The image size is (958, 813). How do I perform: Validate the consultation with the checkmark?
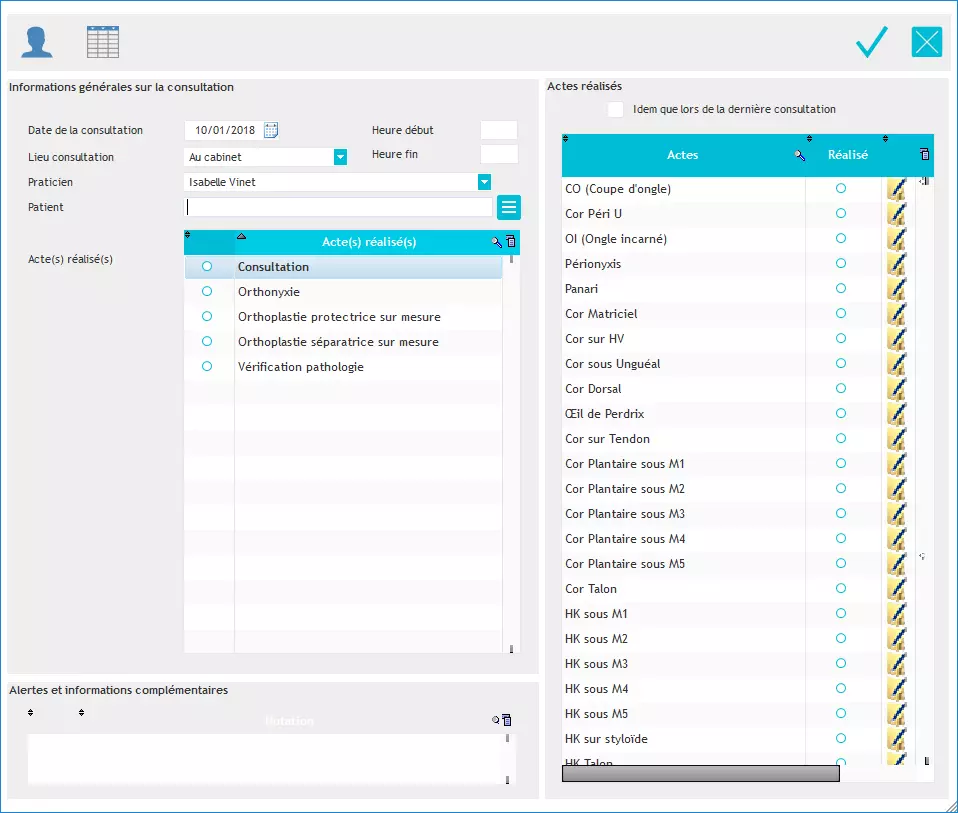[872, 42]
